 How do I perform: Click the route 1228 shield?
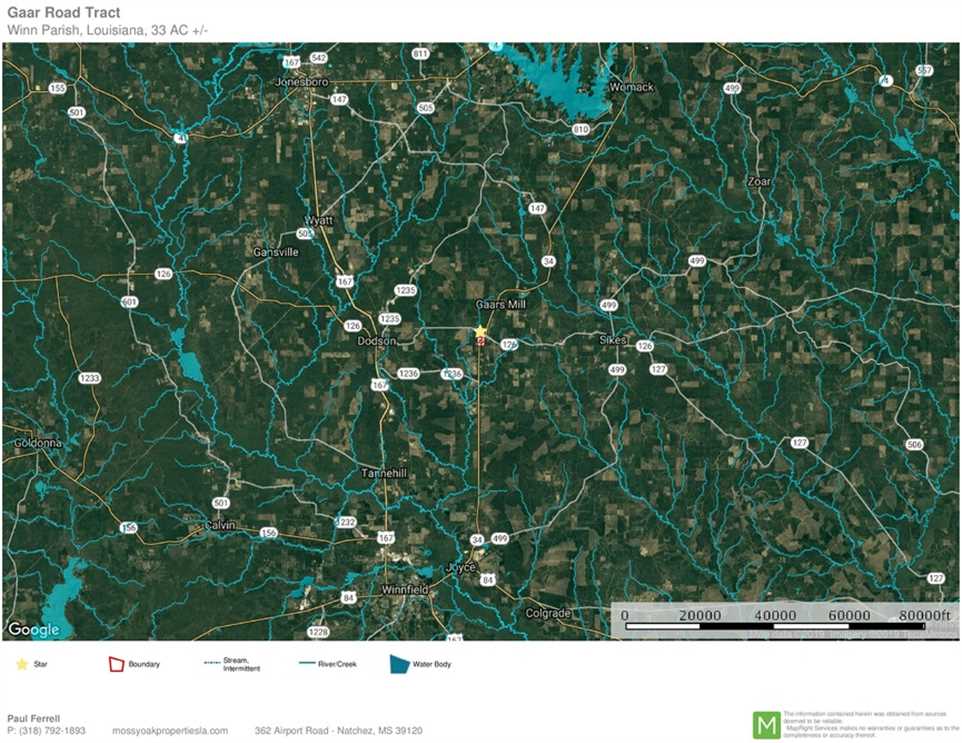click(318, 632)
